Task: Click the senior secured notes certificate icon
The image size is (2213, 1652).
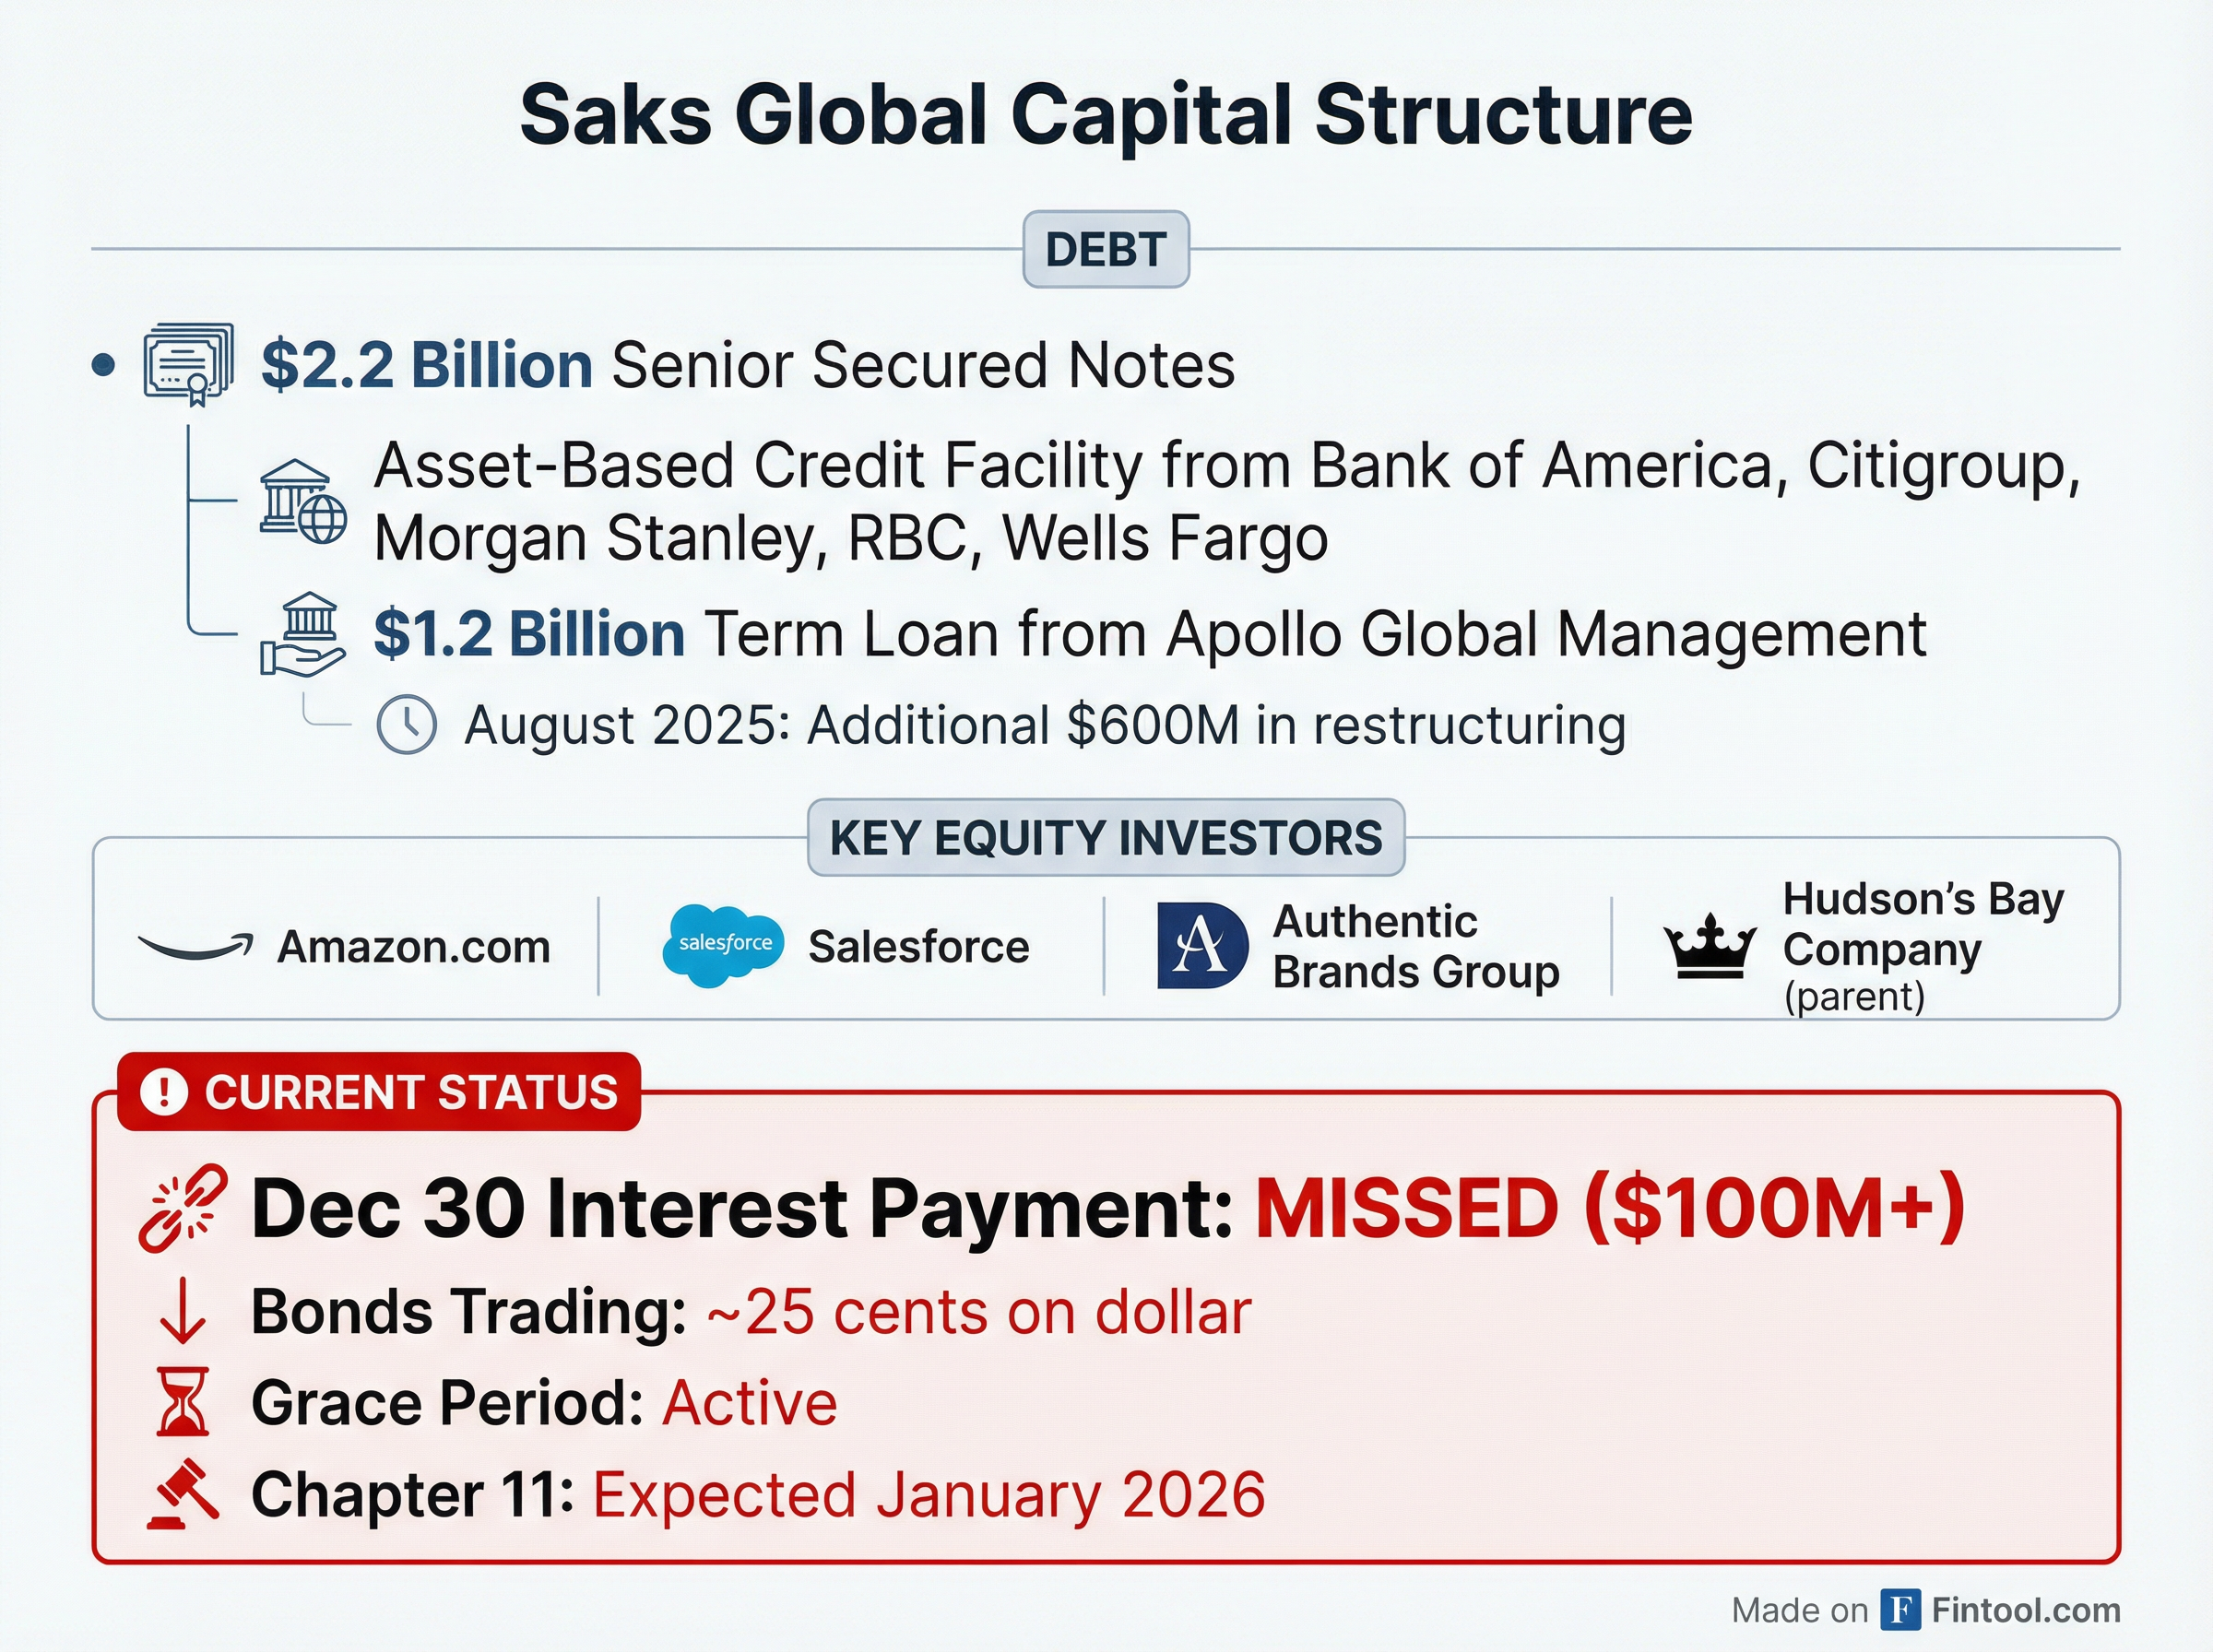Action: pos(189,364)
